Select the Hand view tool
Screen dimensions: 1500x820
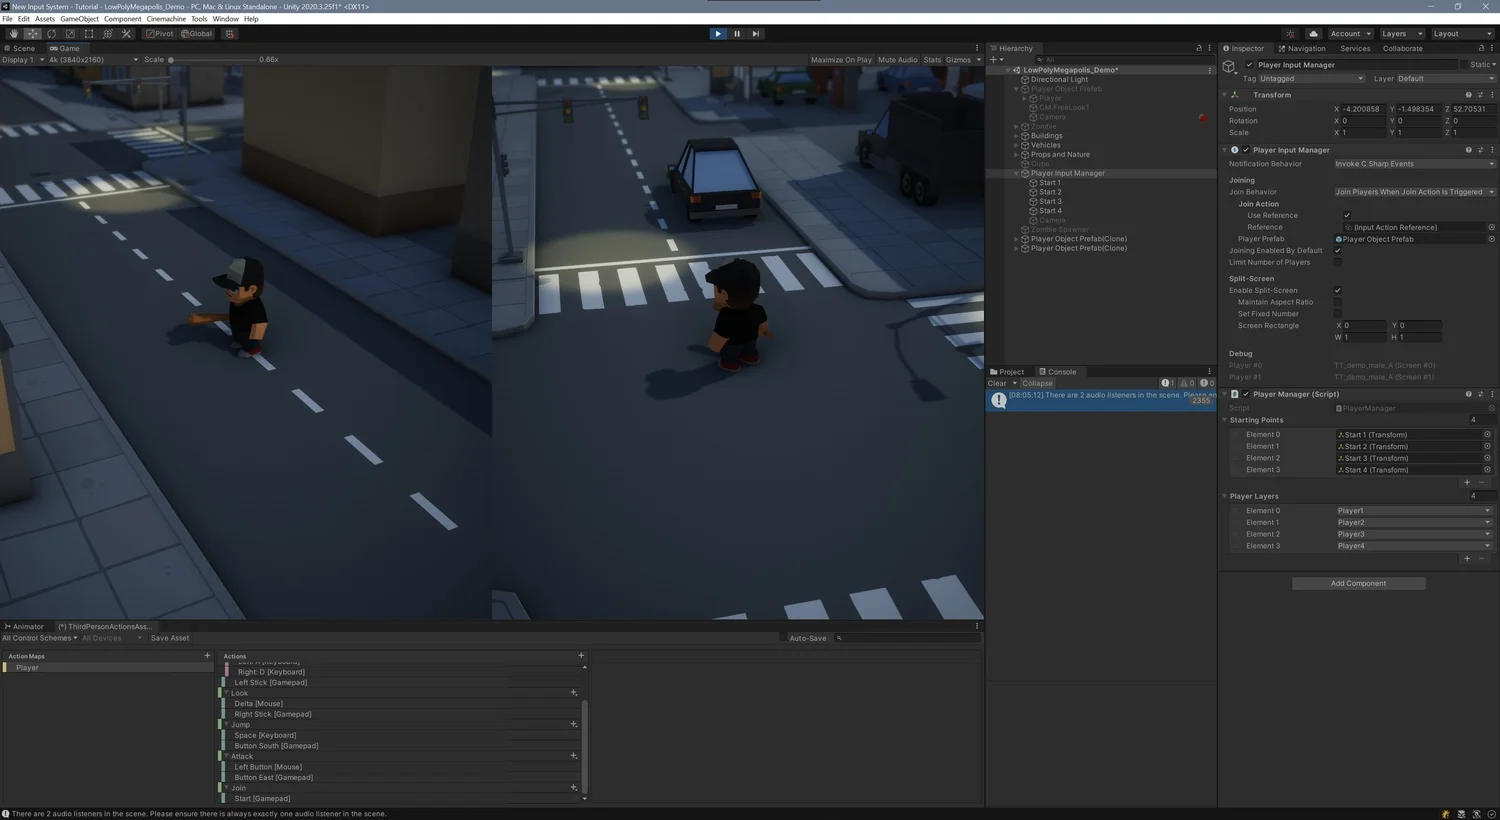[13, 33]
